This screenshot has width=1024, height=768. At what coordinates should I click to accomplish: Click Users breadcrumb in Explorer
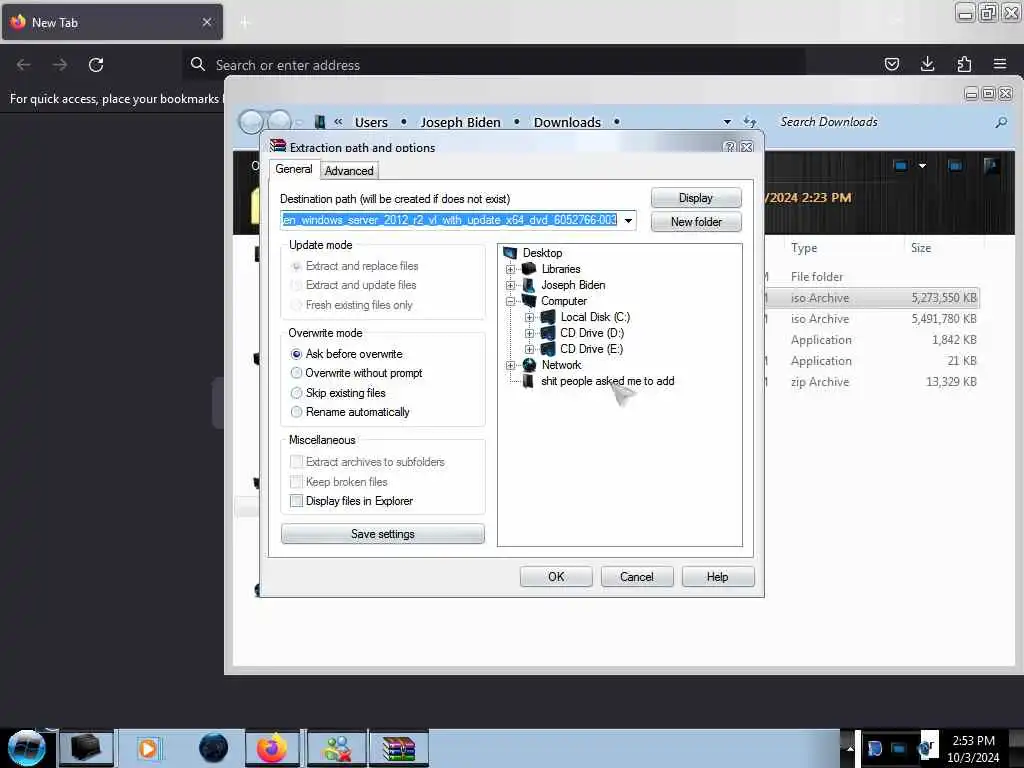point(371,122)
